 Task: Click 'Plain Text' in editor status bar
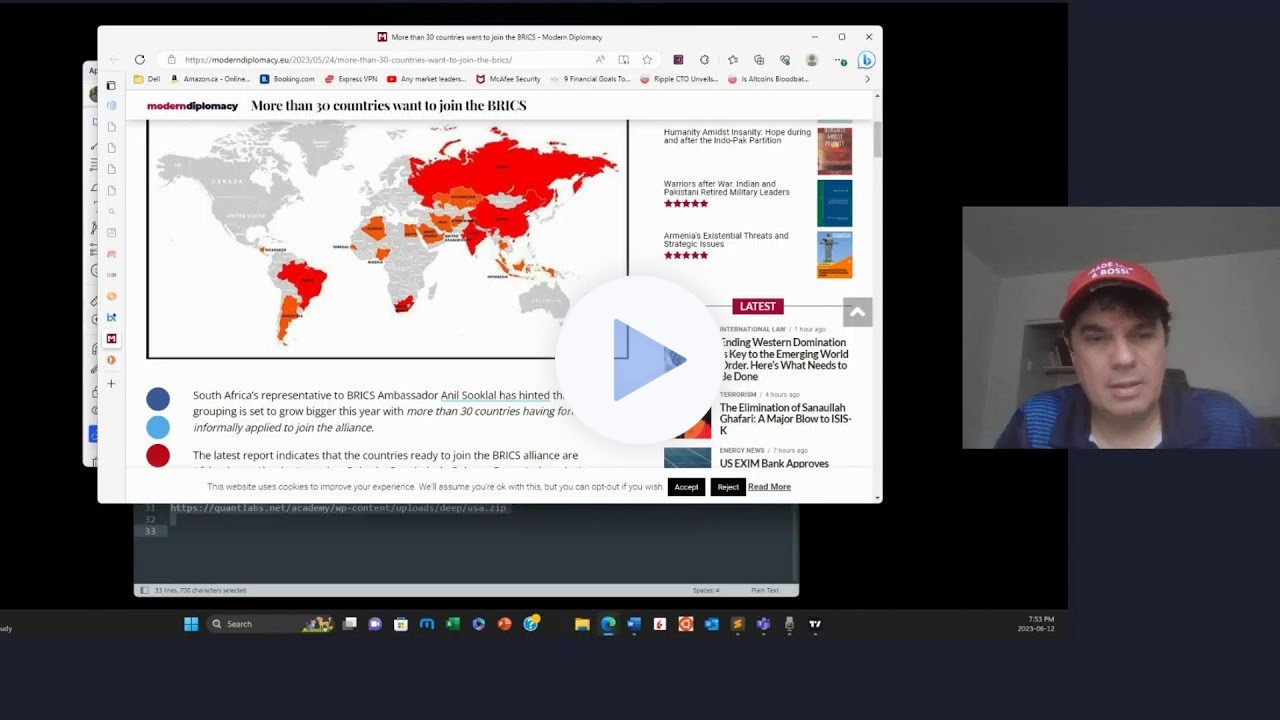763,590
